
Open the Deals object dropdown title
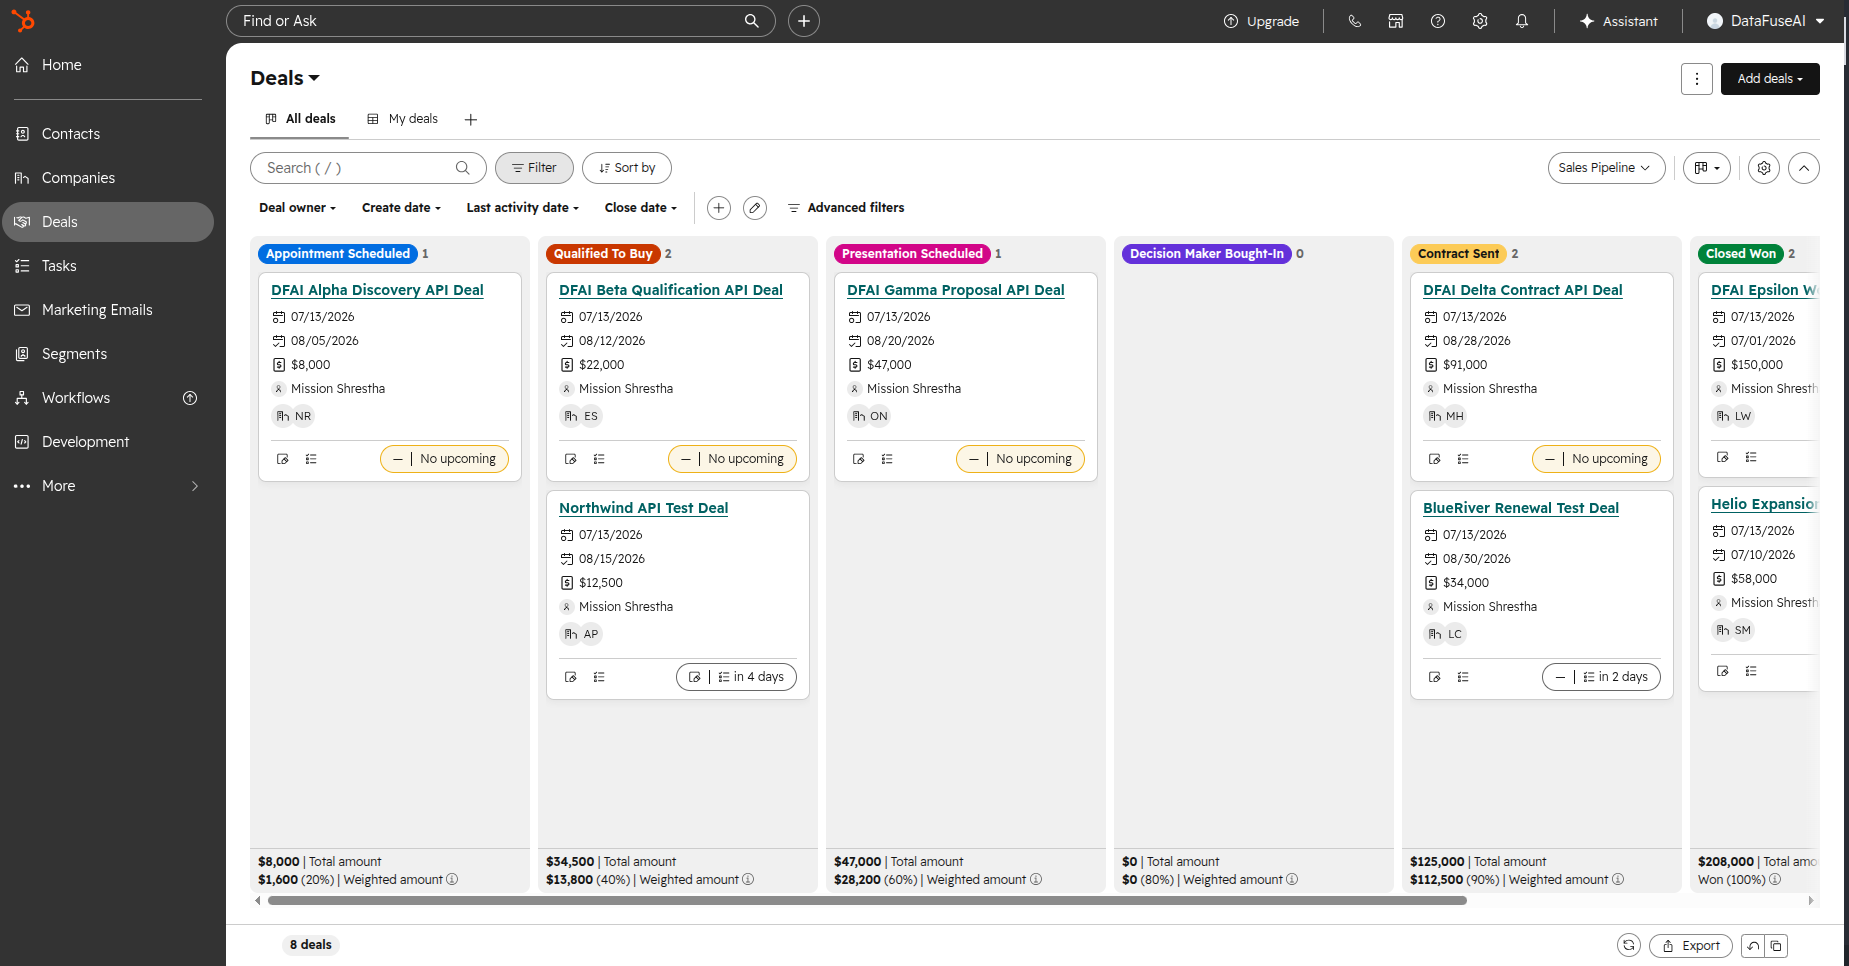pyautogui.click(x=285, y=78)
